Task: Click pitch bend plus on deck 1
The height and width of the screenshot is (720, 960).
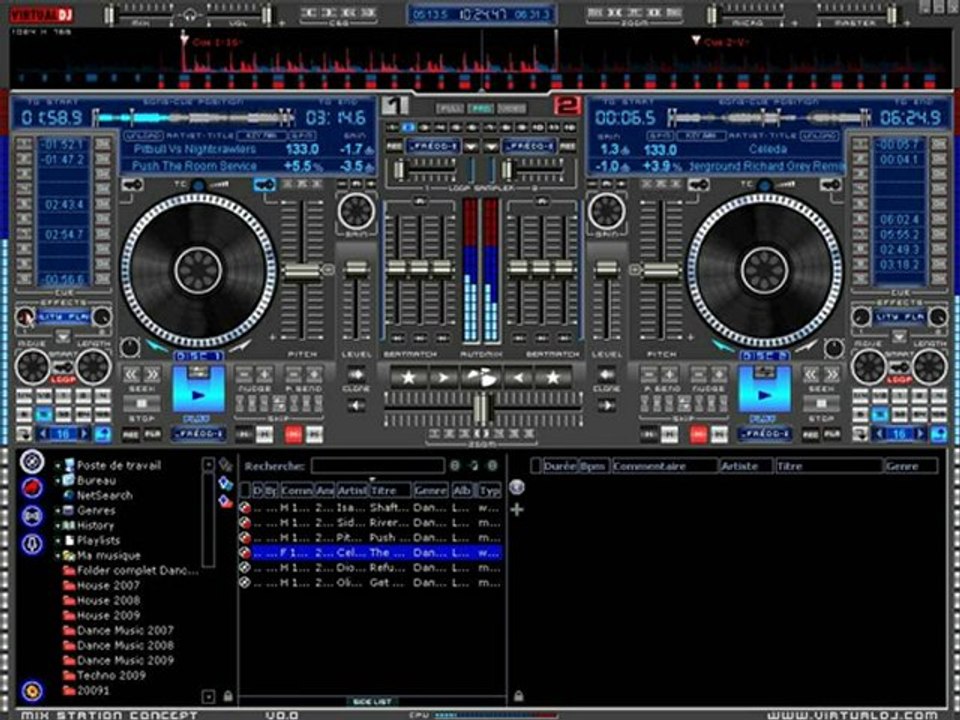Action: click(314, 373)
